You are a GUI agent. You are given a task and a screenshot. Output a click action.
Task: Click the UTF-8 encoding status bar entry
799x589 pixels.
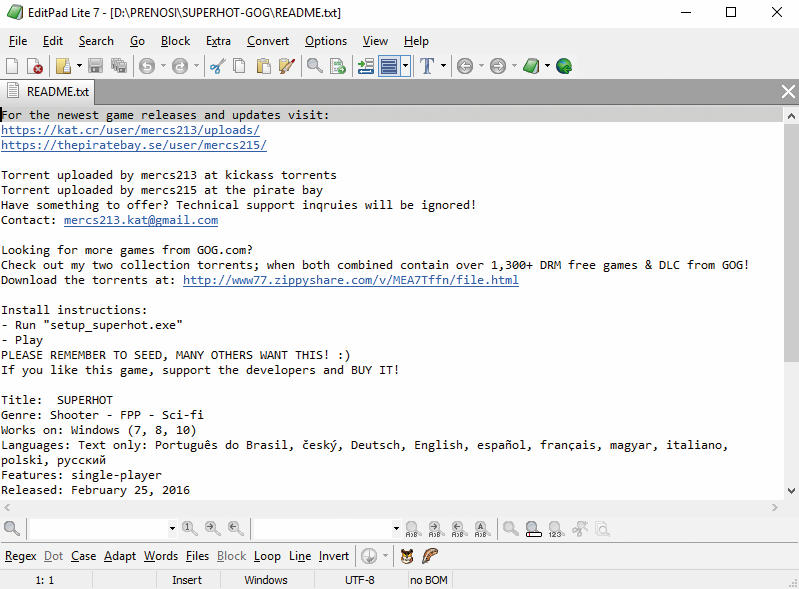coord(360,580)
